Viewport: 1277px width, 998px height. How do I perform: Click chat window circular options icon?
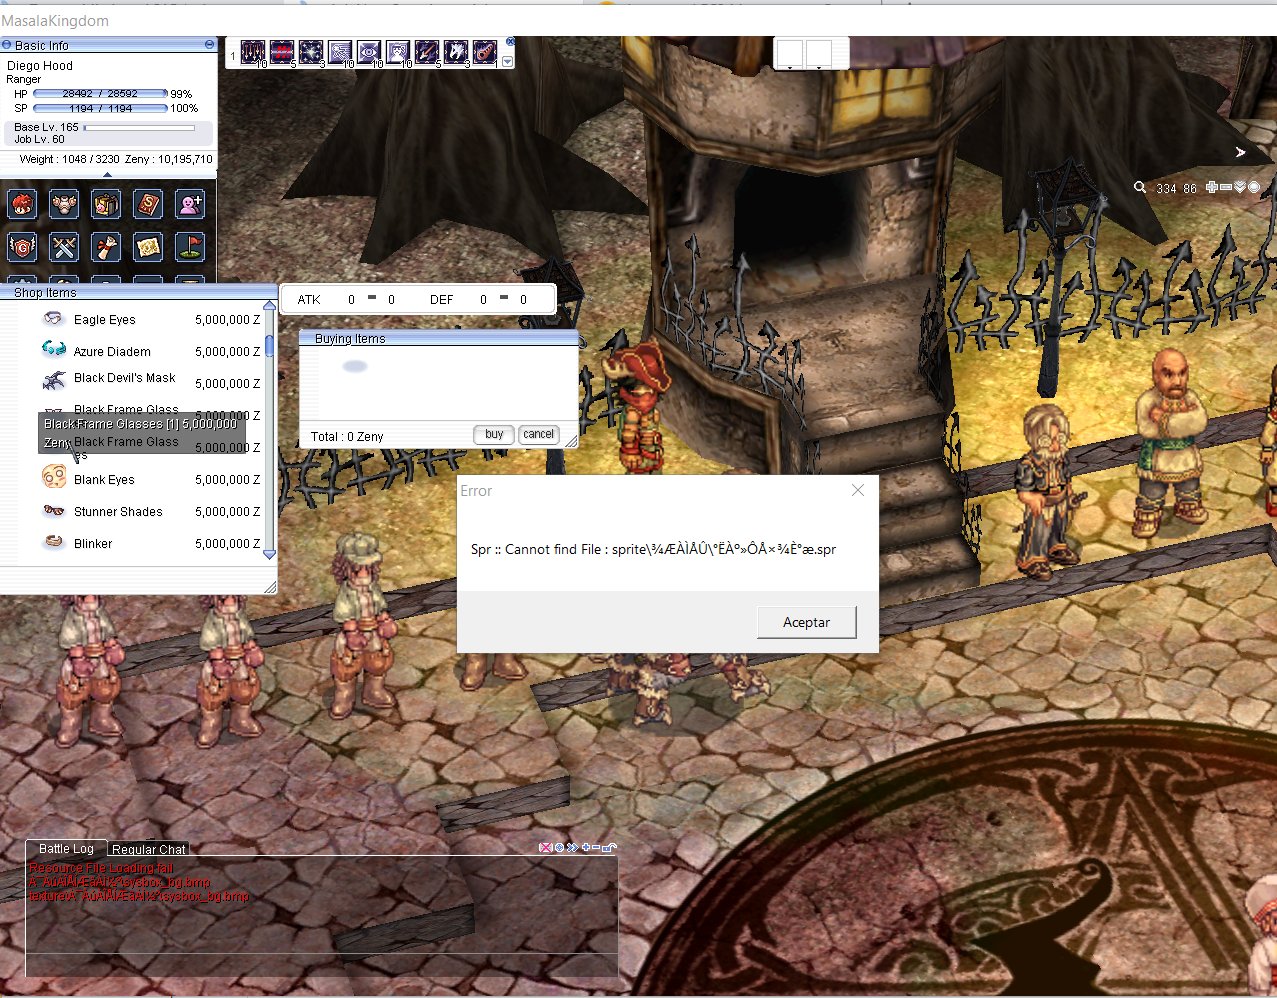(559, 847)
